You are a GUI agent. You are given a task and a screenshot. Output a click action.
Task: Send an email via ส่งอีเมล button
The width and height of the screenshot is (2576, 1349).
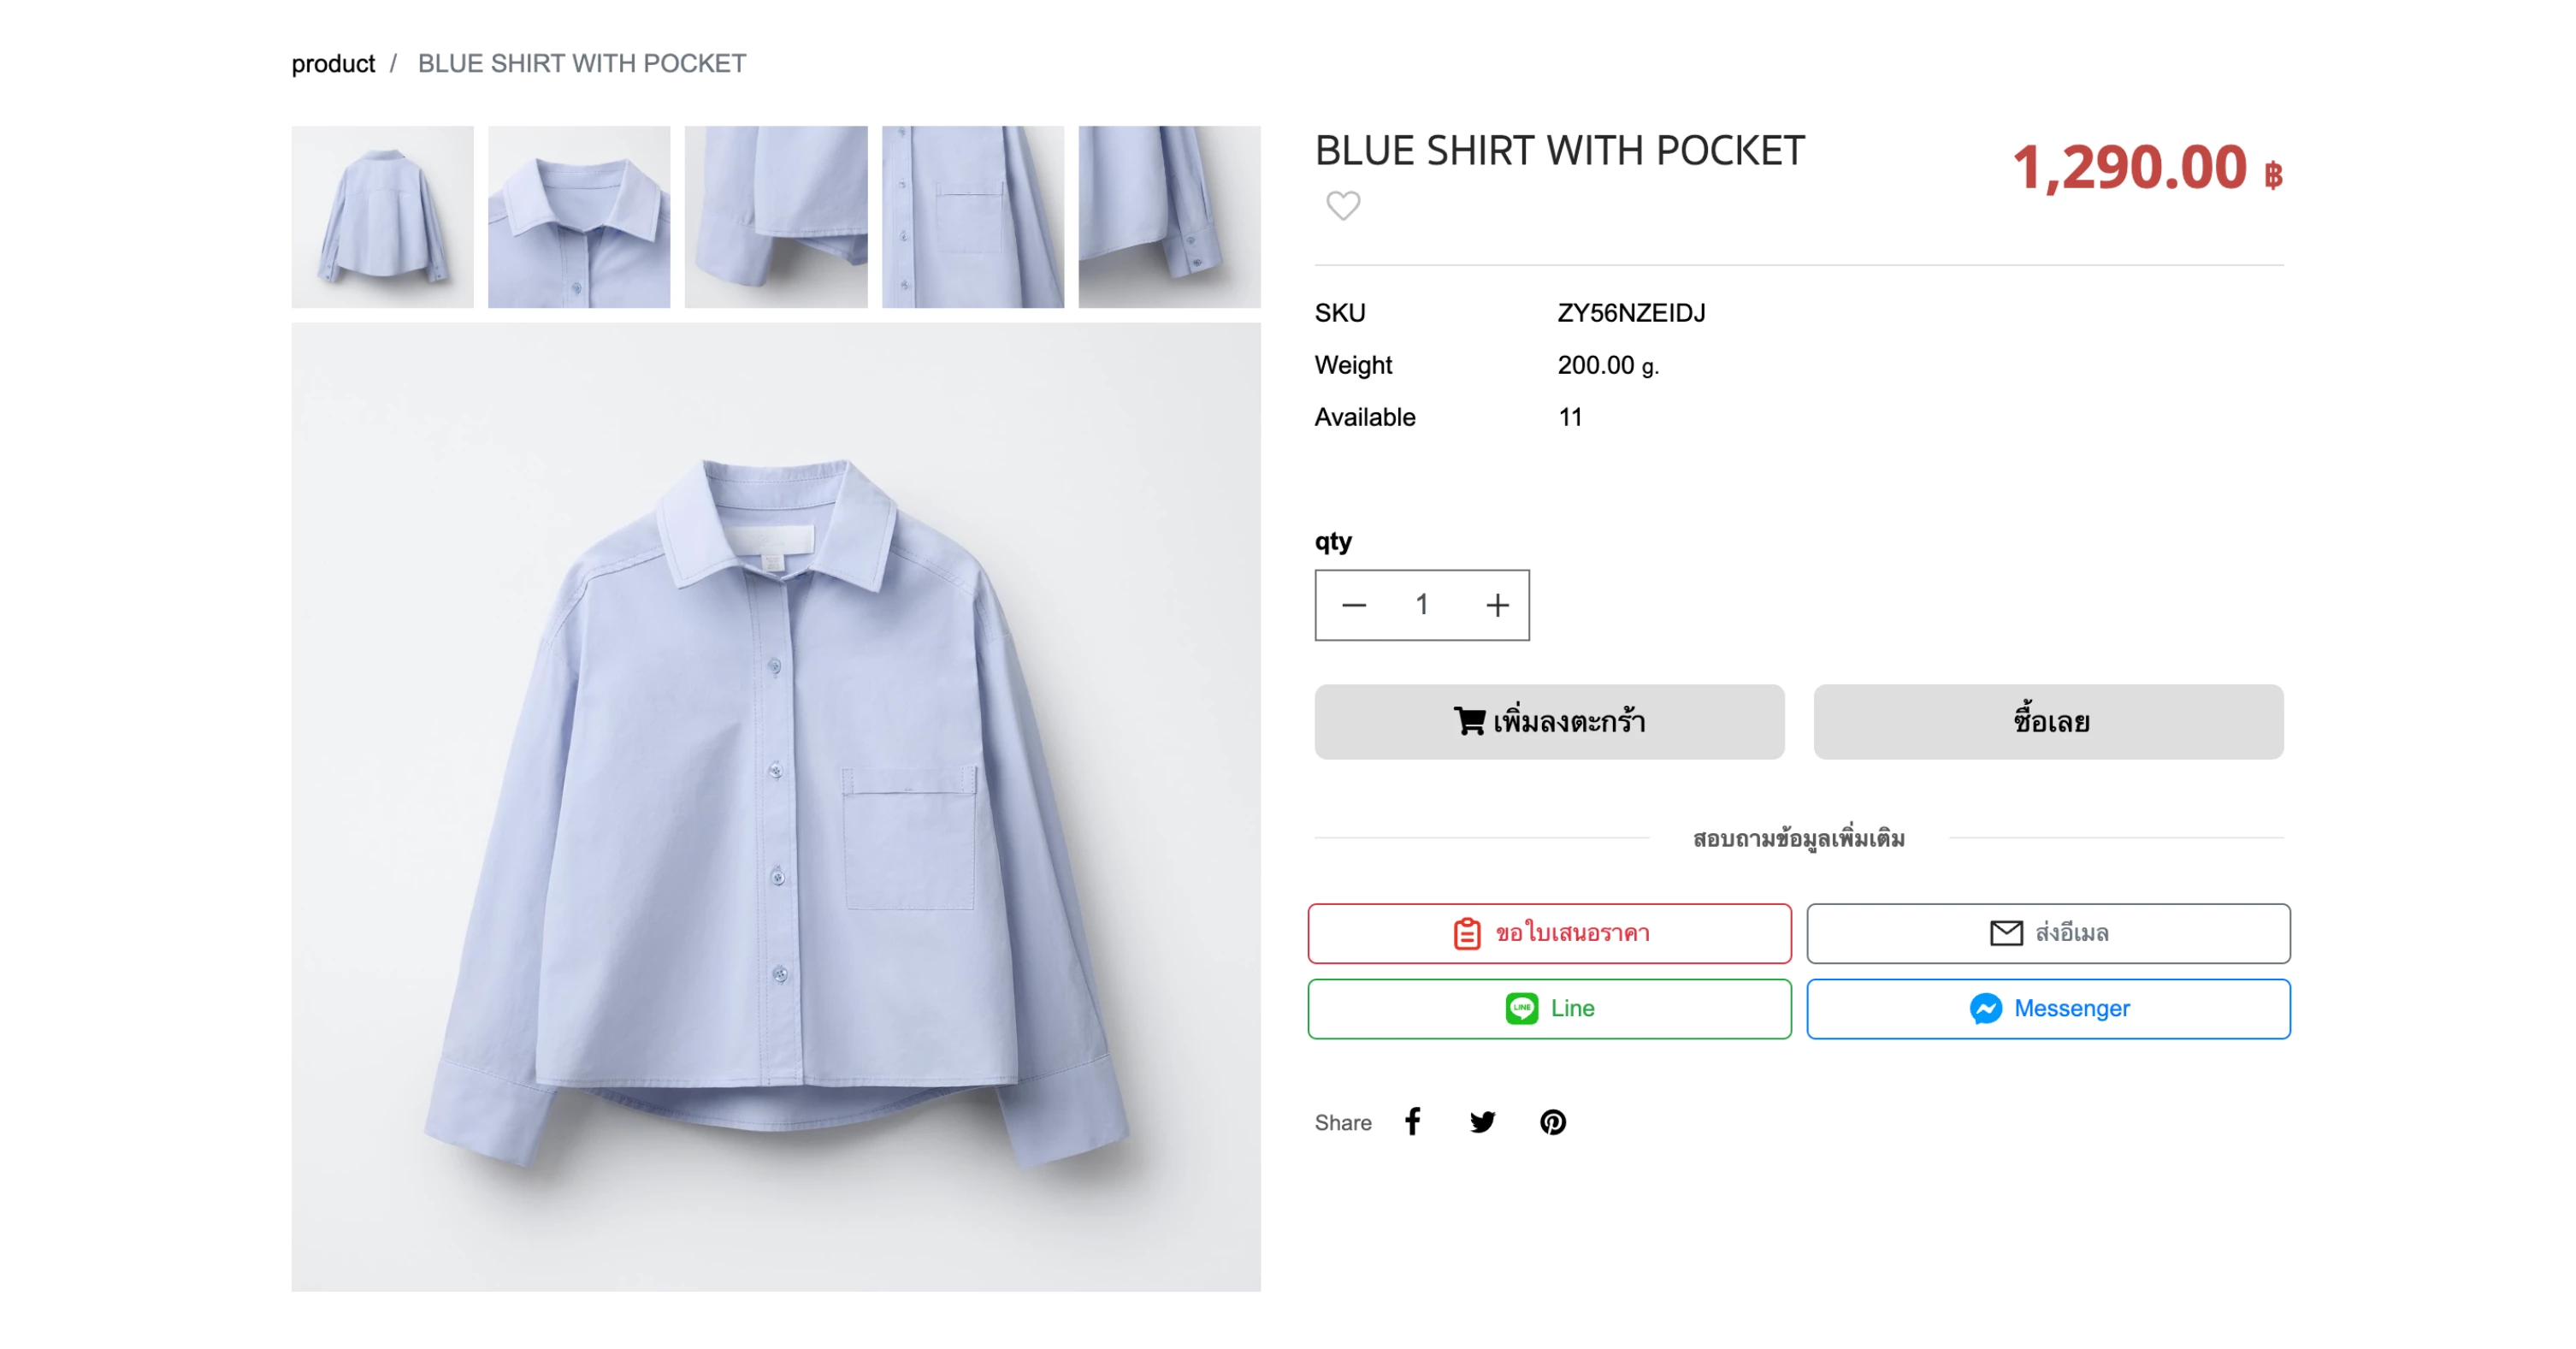pos(2047,933)
